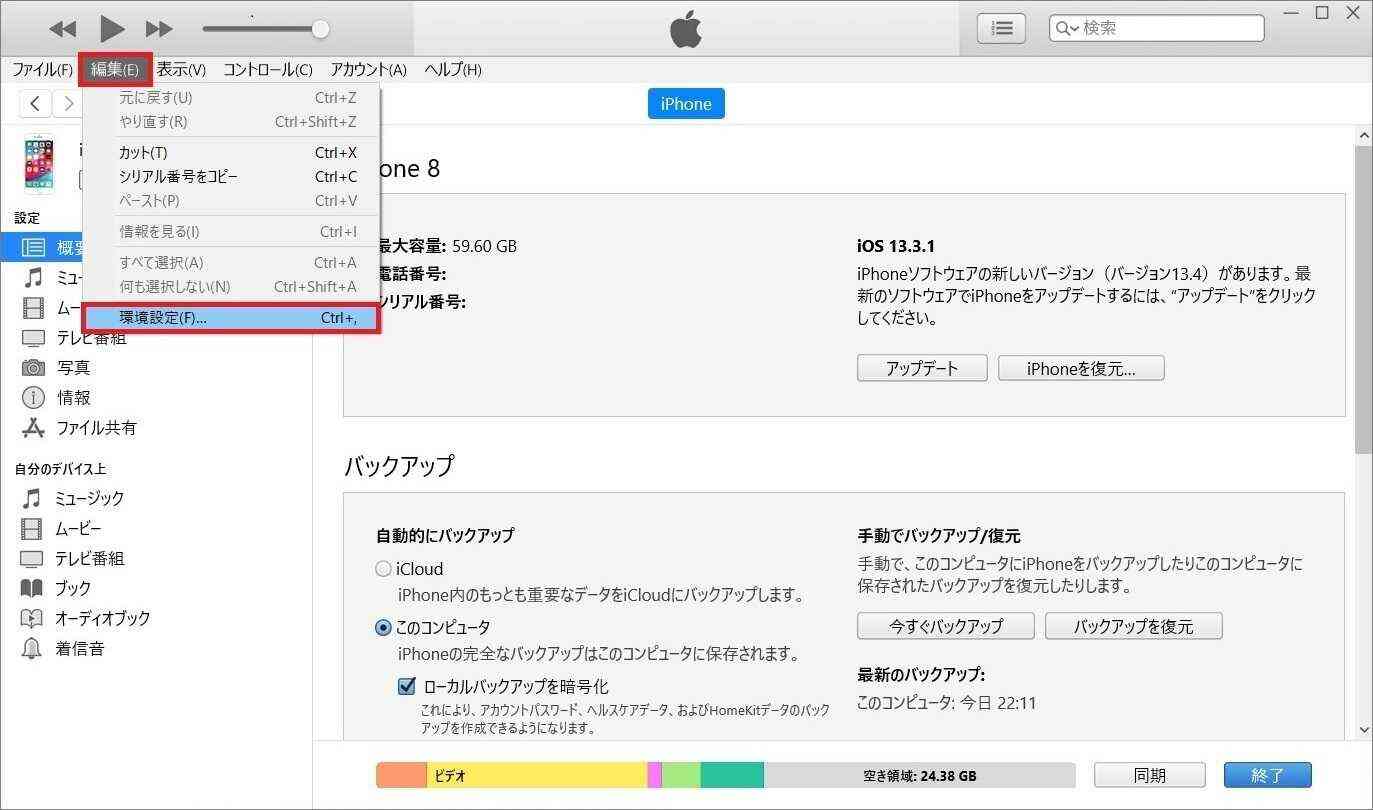Click the back navigation arrow

coord(35,103)
